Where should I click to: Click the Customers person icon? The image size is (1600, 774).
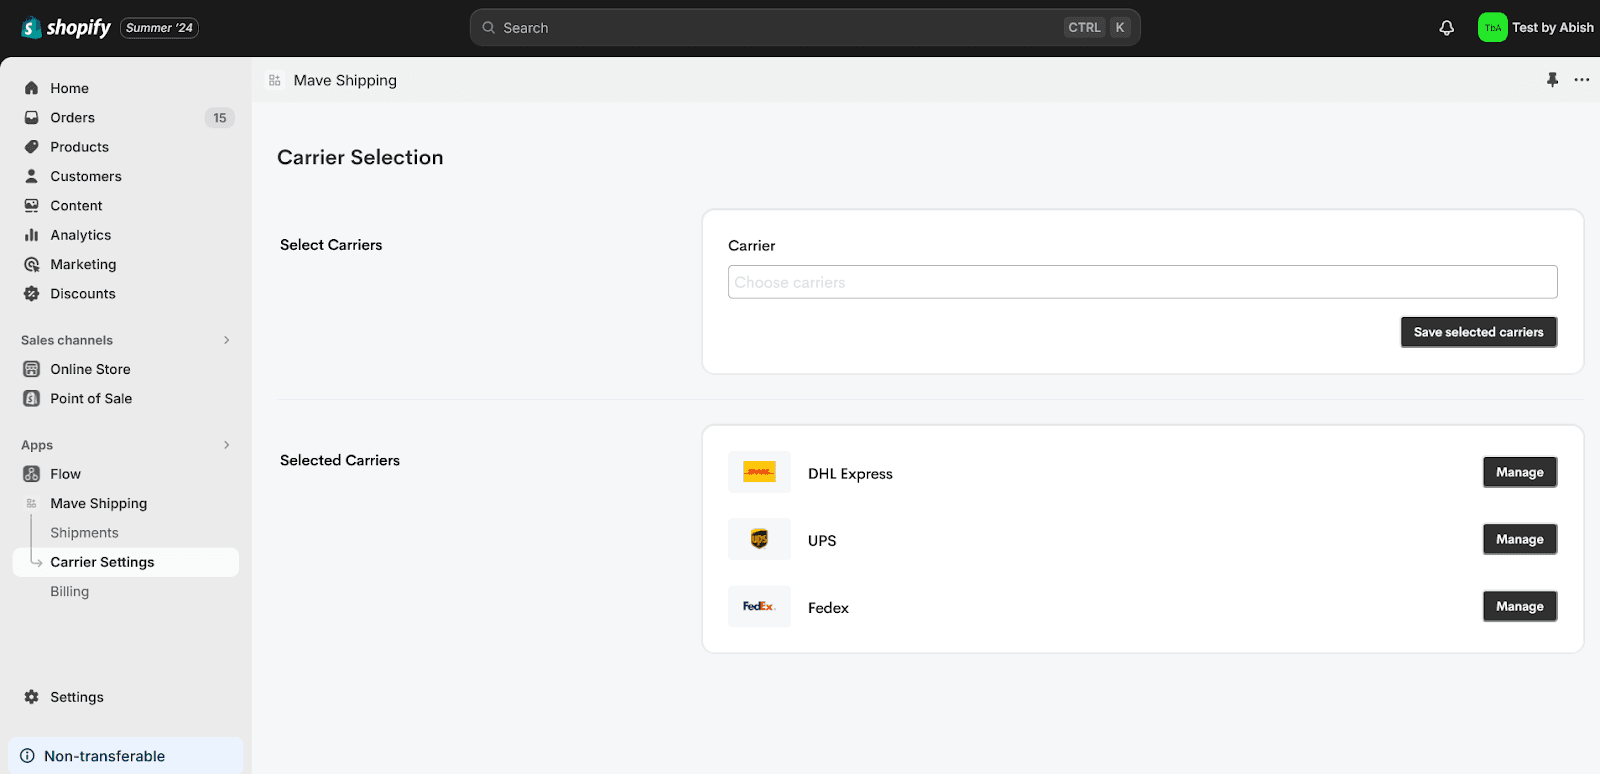coord(32,176)
